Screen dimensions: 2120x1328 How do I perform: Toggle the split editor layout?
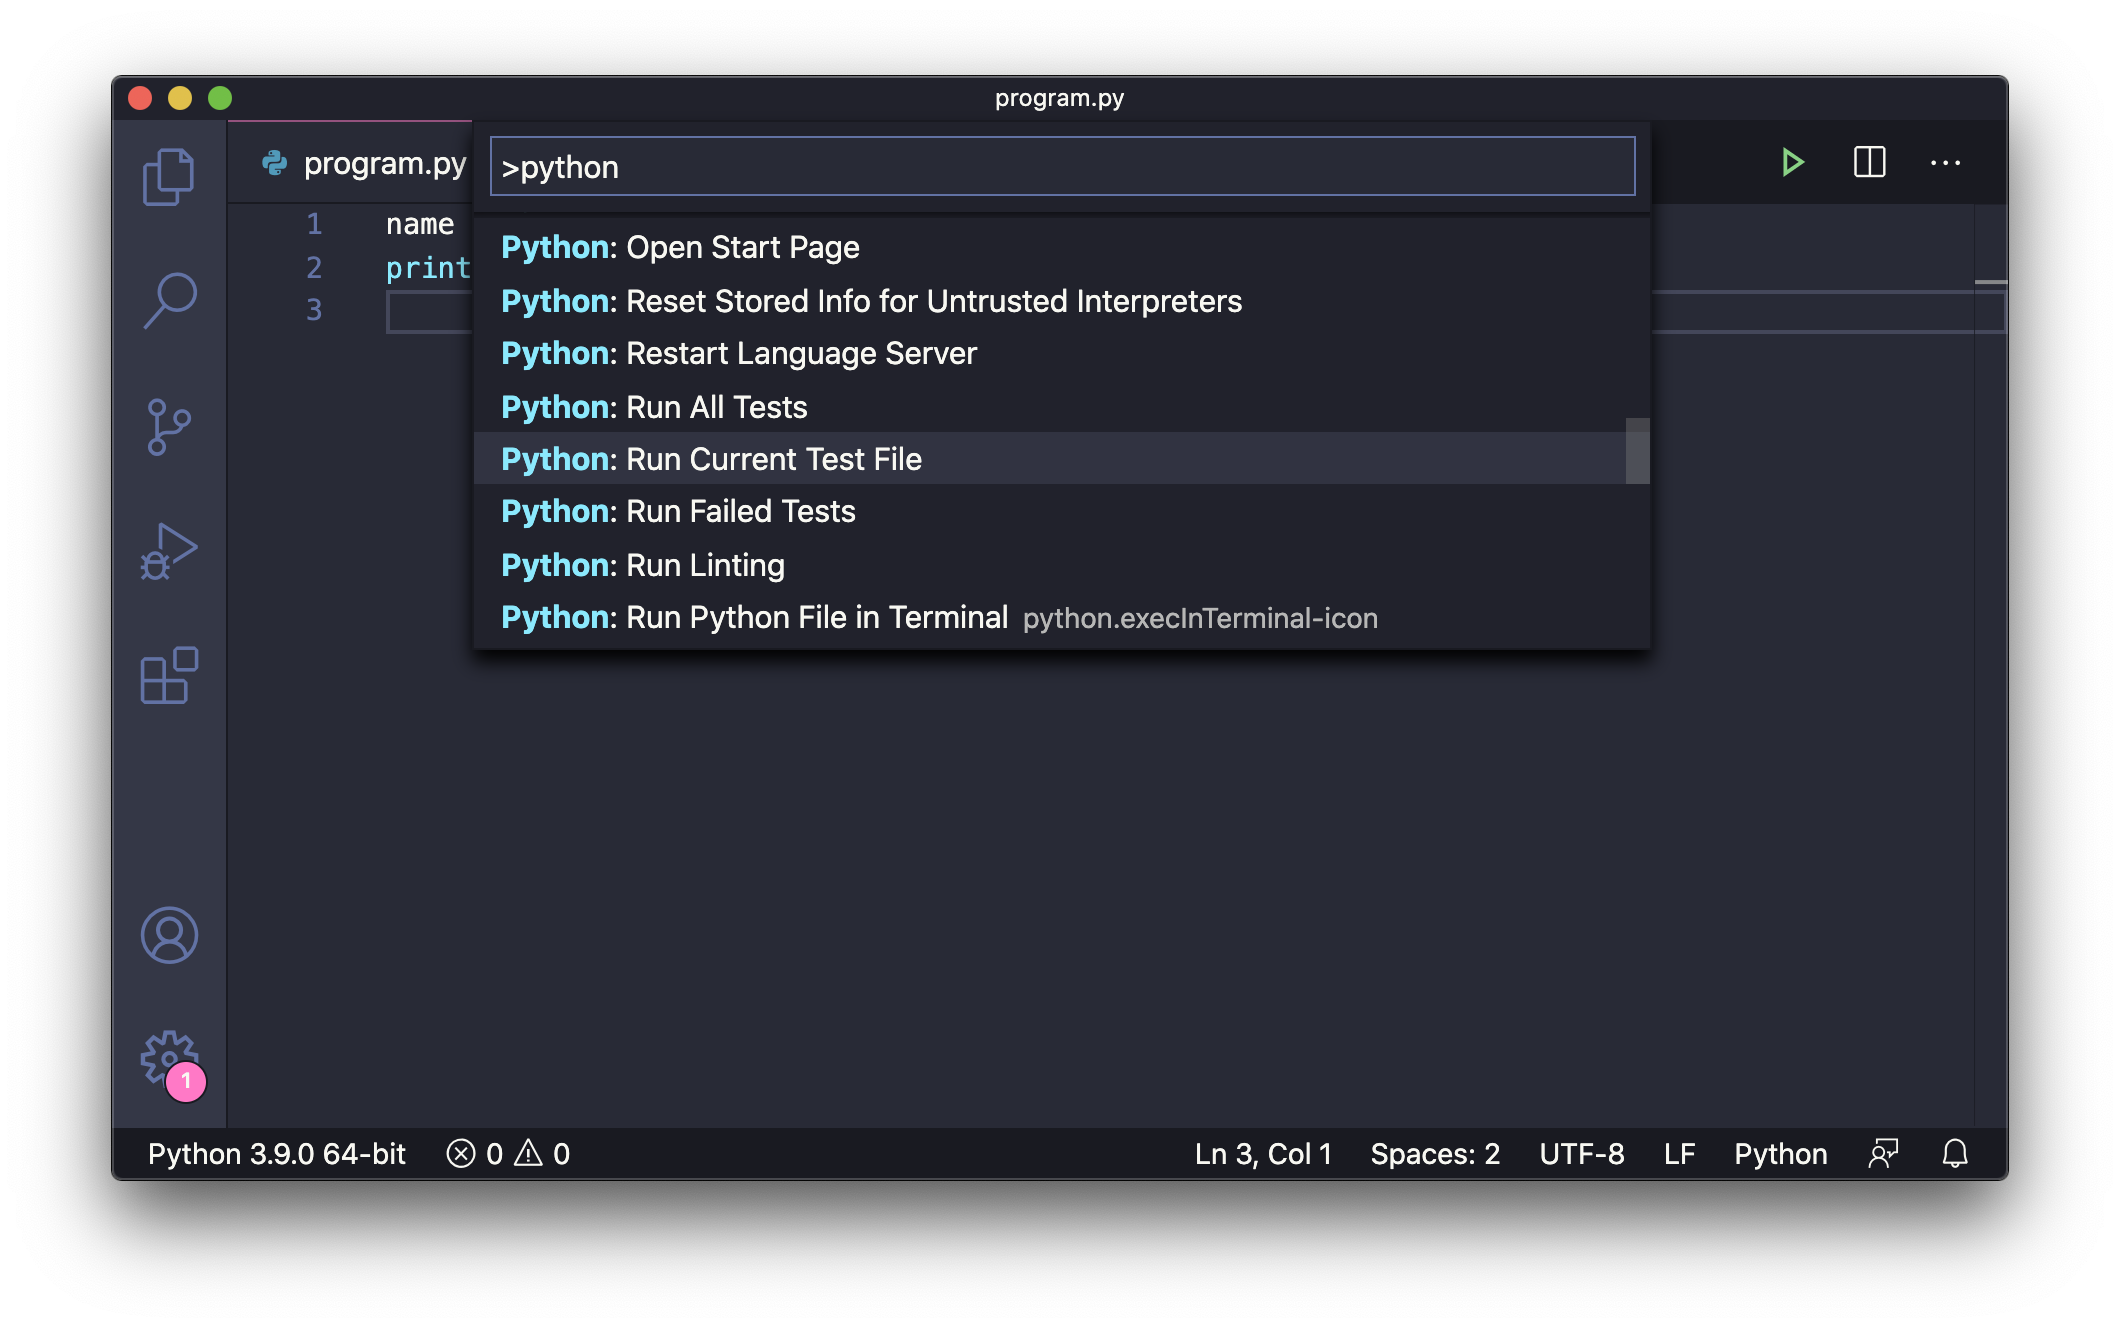click(x=1868, y=162)
